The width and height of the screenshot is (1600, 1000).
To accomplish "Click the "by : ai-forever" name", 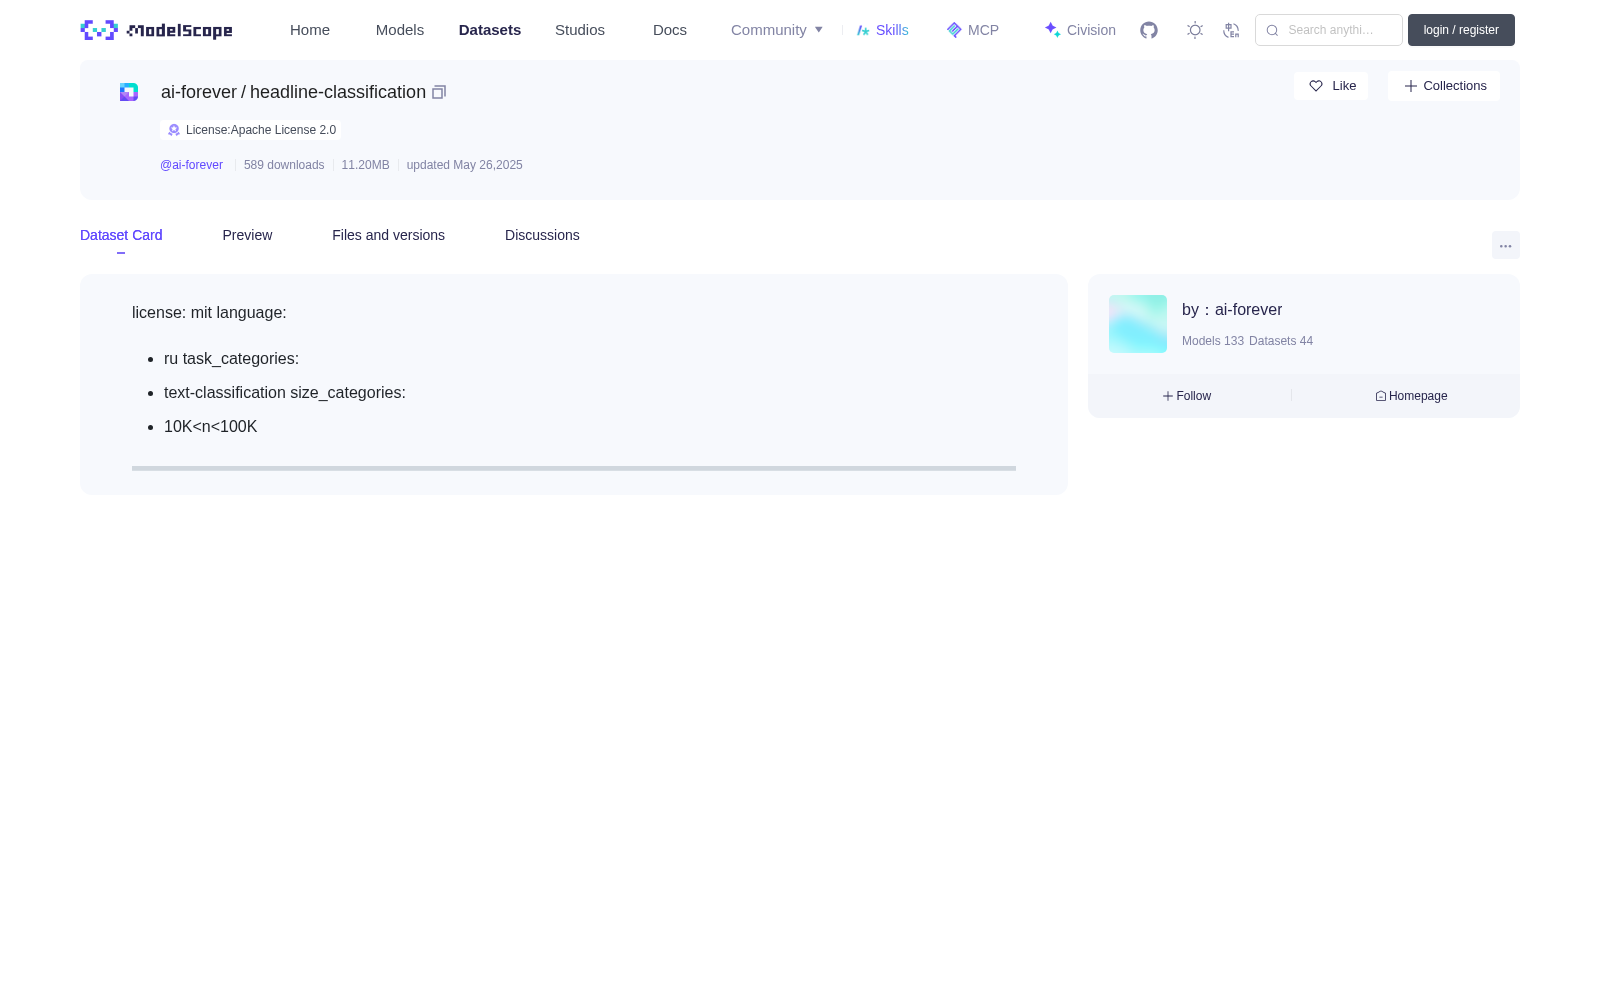I will [x=1232, y=310].
